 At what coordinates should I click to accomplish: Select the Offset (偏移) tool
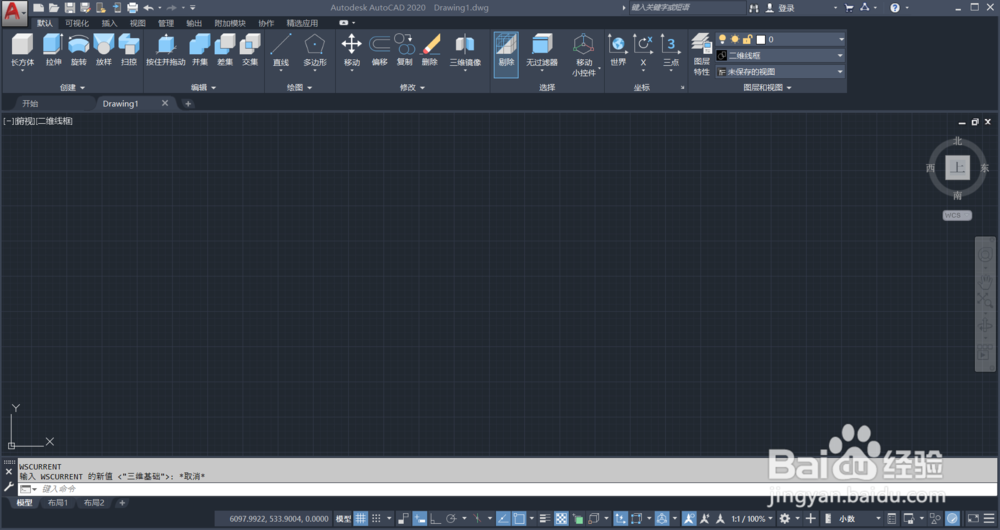click(379, 50)
